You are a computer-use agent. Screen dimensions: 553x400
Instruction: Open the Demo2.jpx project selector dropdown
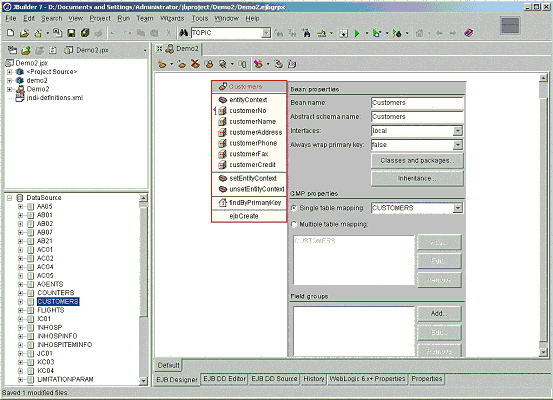tap(145, 51)
